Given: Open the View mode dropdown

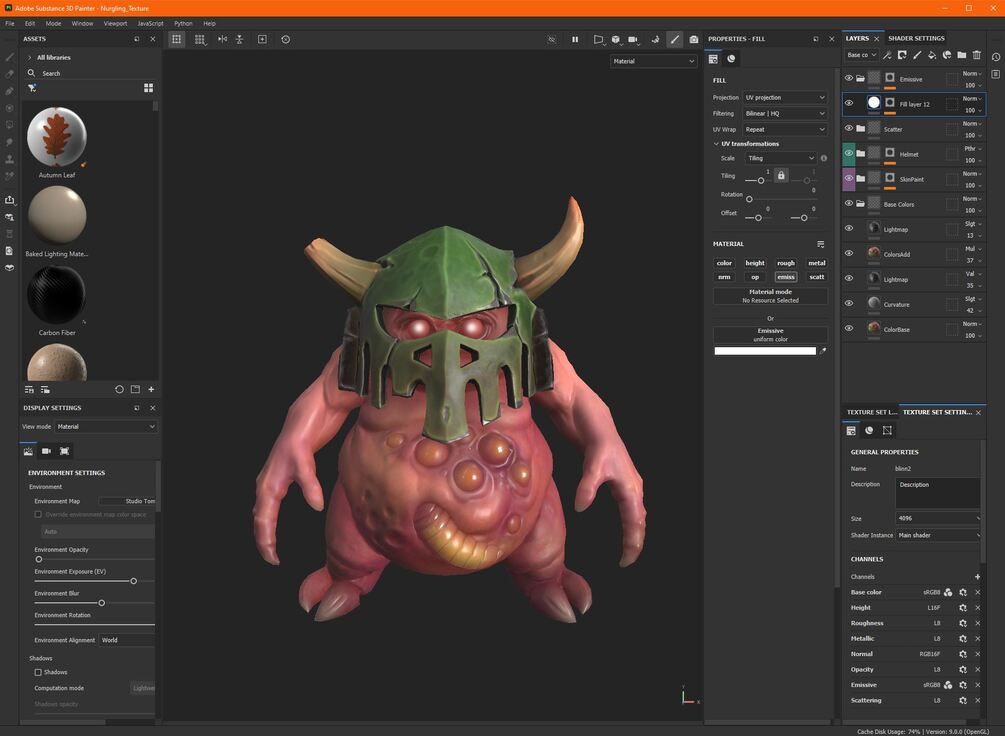Looking at the screenshot, I should (106, 427).
